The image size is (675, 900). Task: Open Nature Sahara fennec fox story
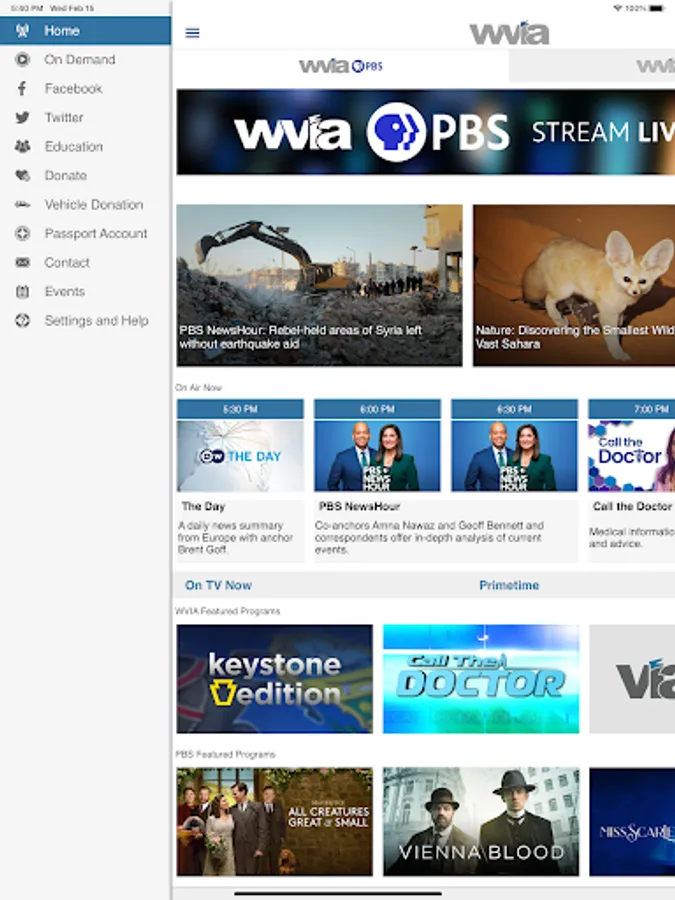[x=574, y=285]
